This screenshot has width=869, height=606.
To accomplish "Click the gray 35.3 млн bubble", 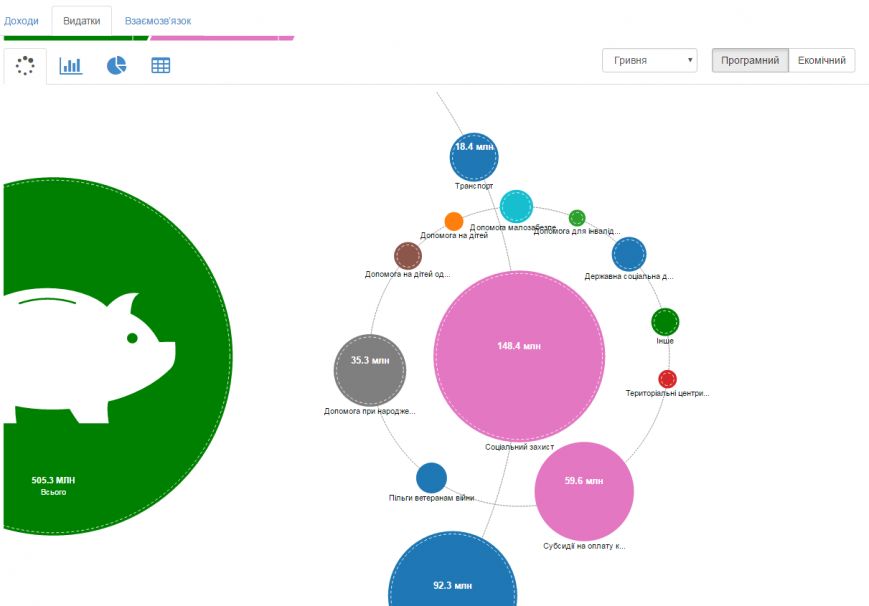I will click(x=370, y=370).
